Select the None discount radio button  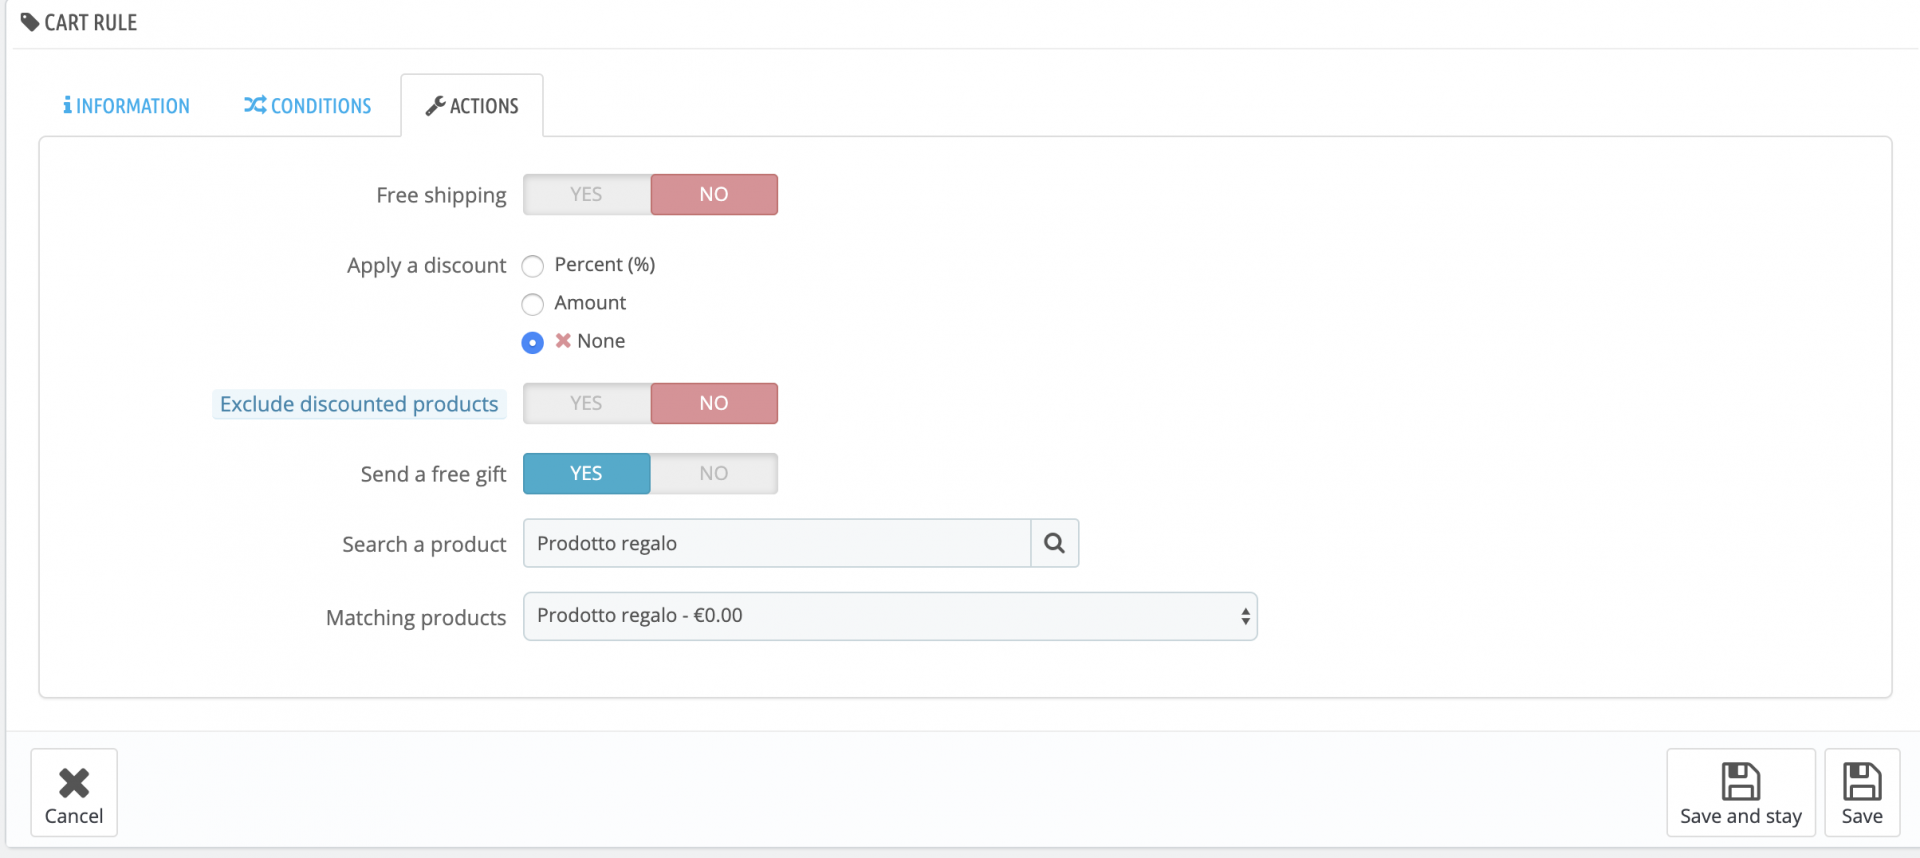click(x=533, y=342)
